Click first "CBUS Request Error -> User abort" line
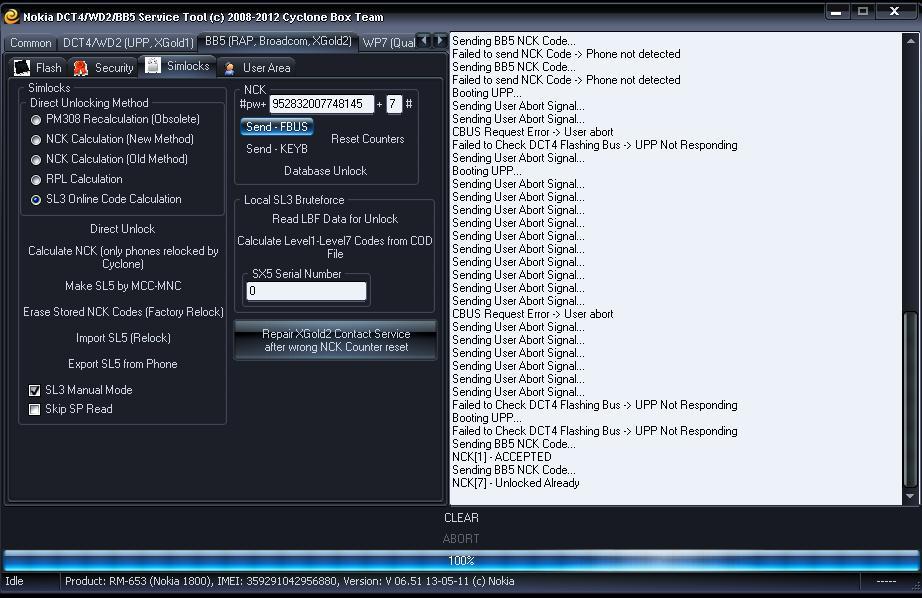 tap(532, 132)
